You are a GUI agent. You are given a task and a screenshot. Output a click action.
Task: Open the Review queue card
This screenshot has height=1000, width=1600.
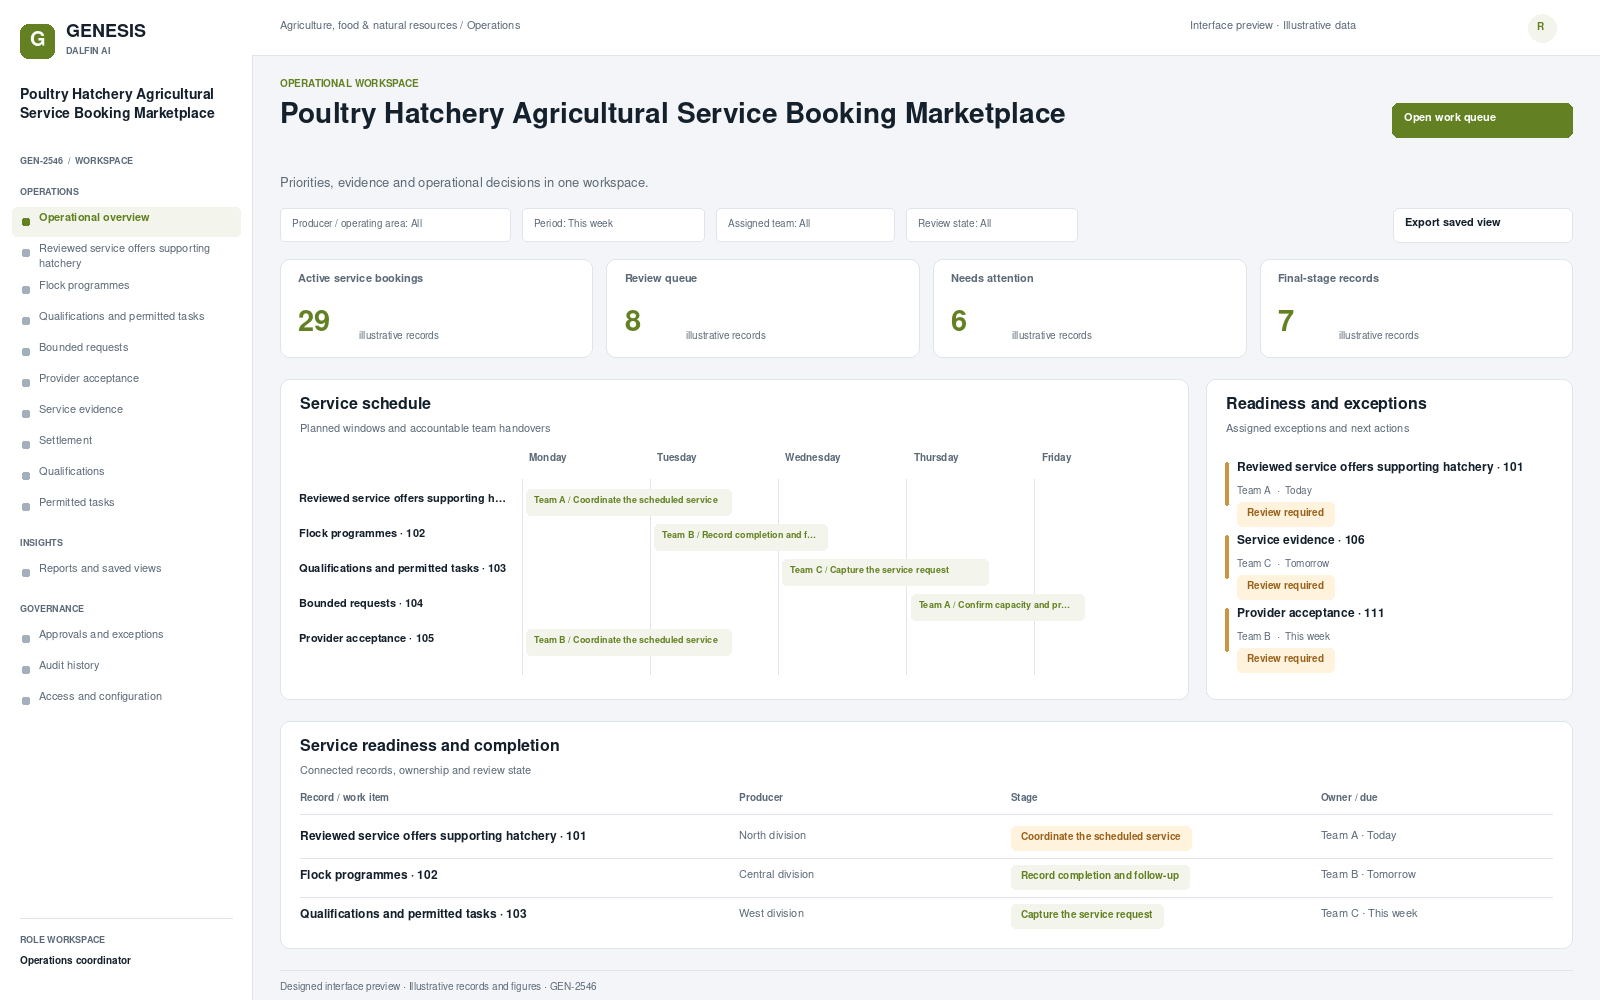pyautogui.click(x=762, y=308)
